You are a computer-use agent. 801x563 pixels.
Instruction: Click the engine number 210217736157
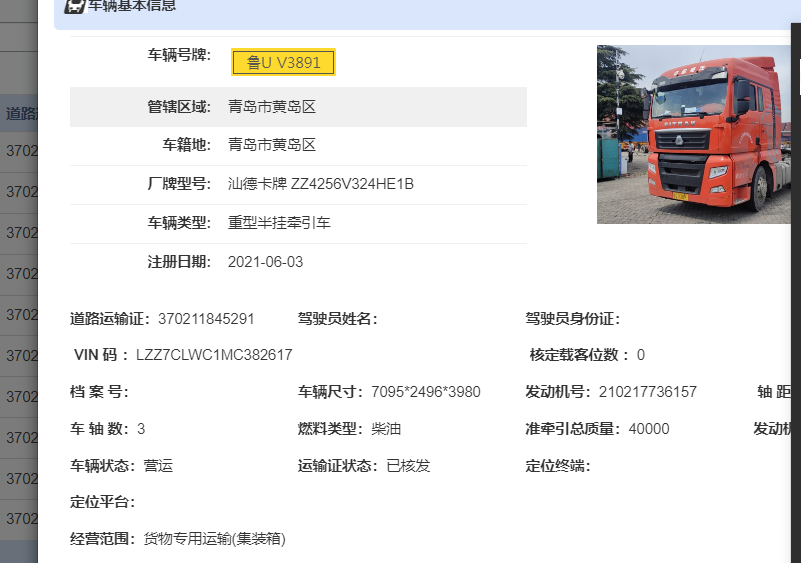click(647, 392)
